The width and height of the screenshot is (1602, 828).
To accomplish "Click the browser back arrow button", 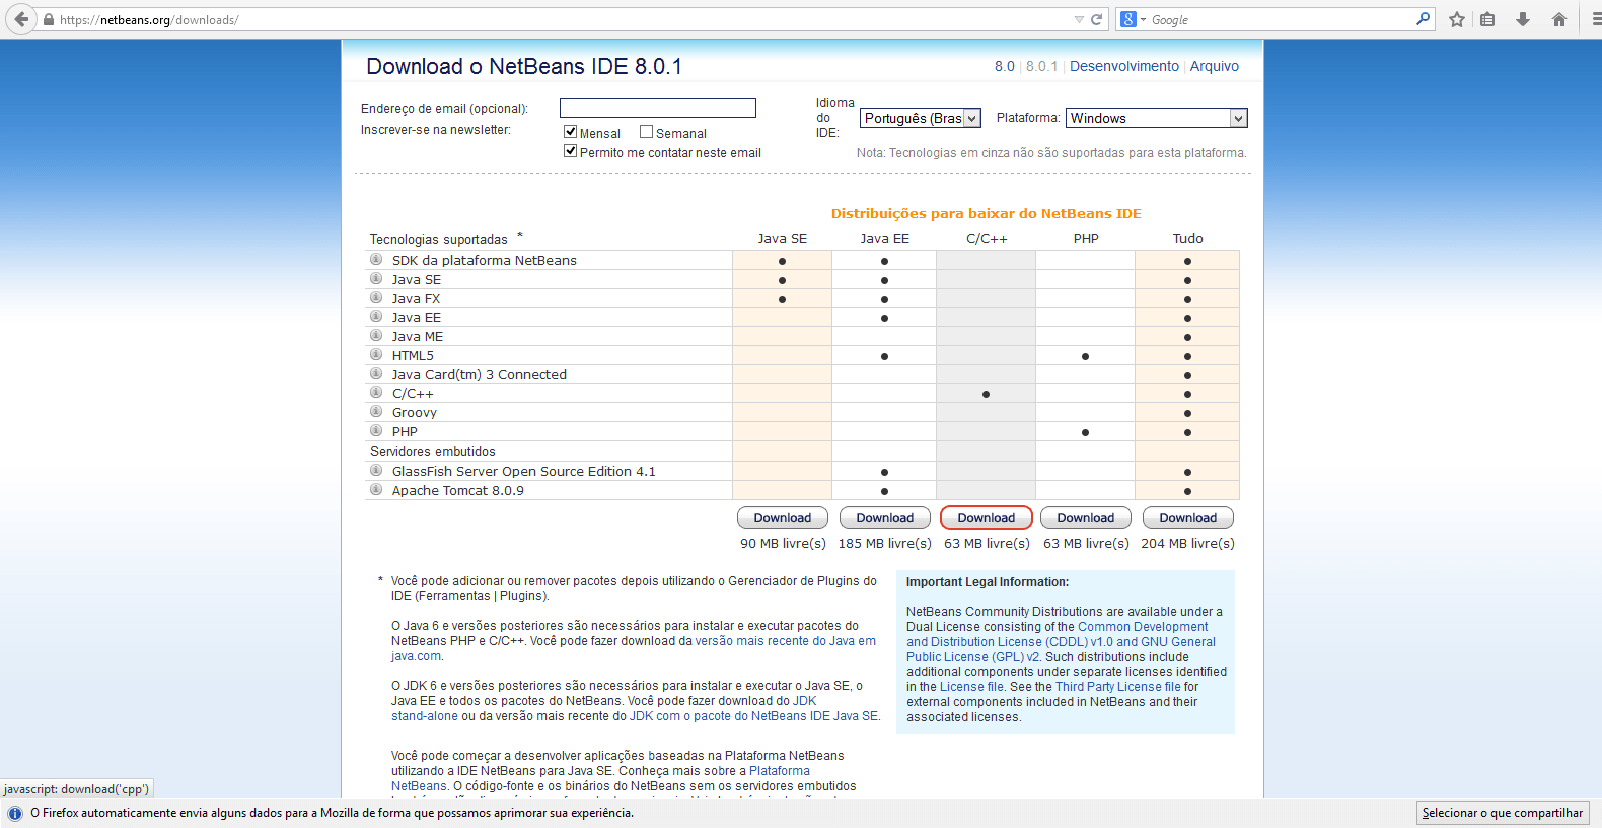I will click(21, 19).
